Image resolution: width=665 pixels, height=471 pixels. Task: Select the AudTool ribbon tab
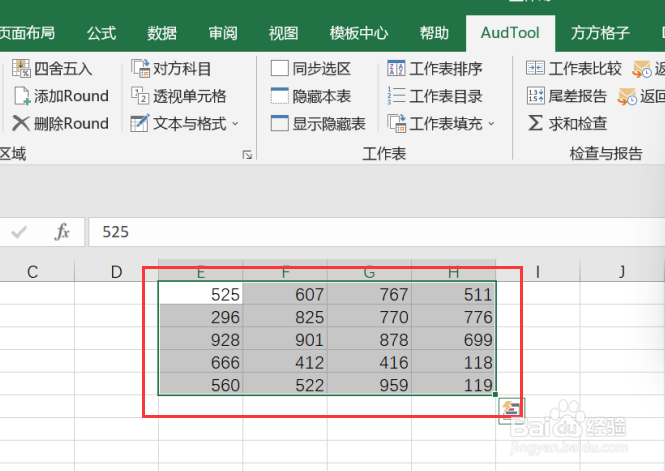pos(510,33)
